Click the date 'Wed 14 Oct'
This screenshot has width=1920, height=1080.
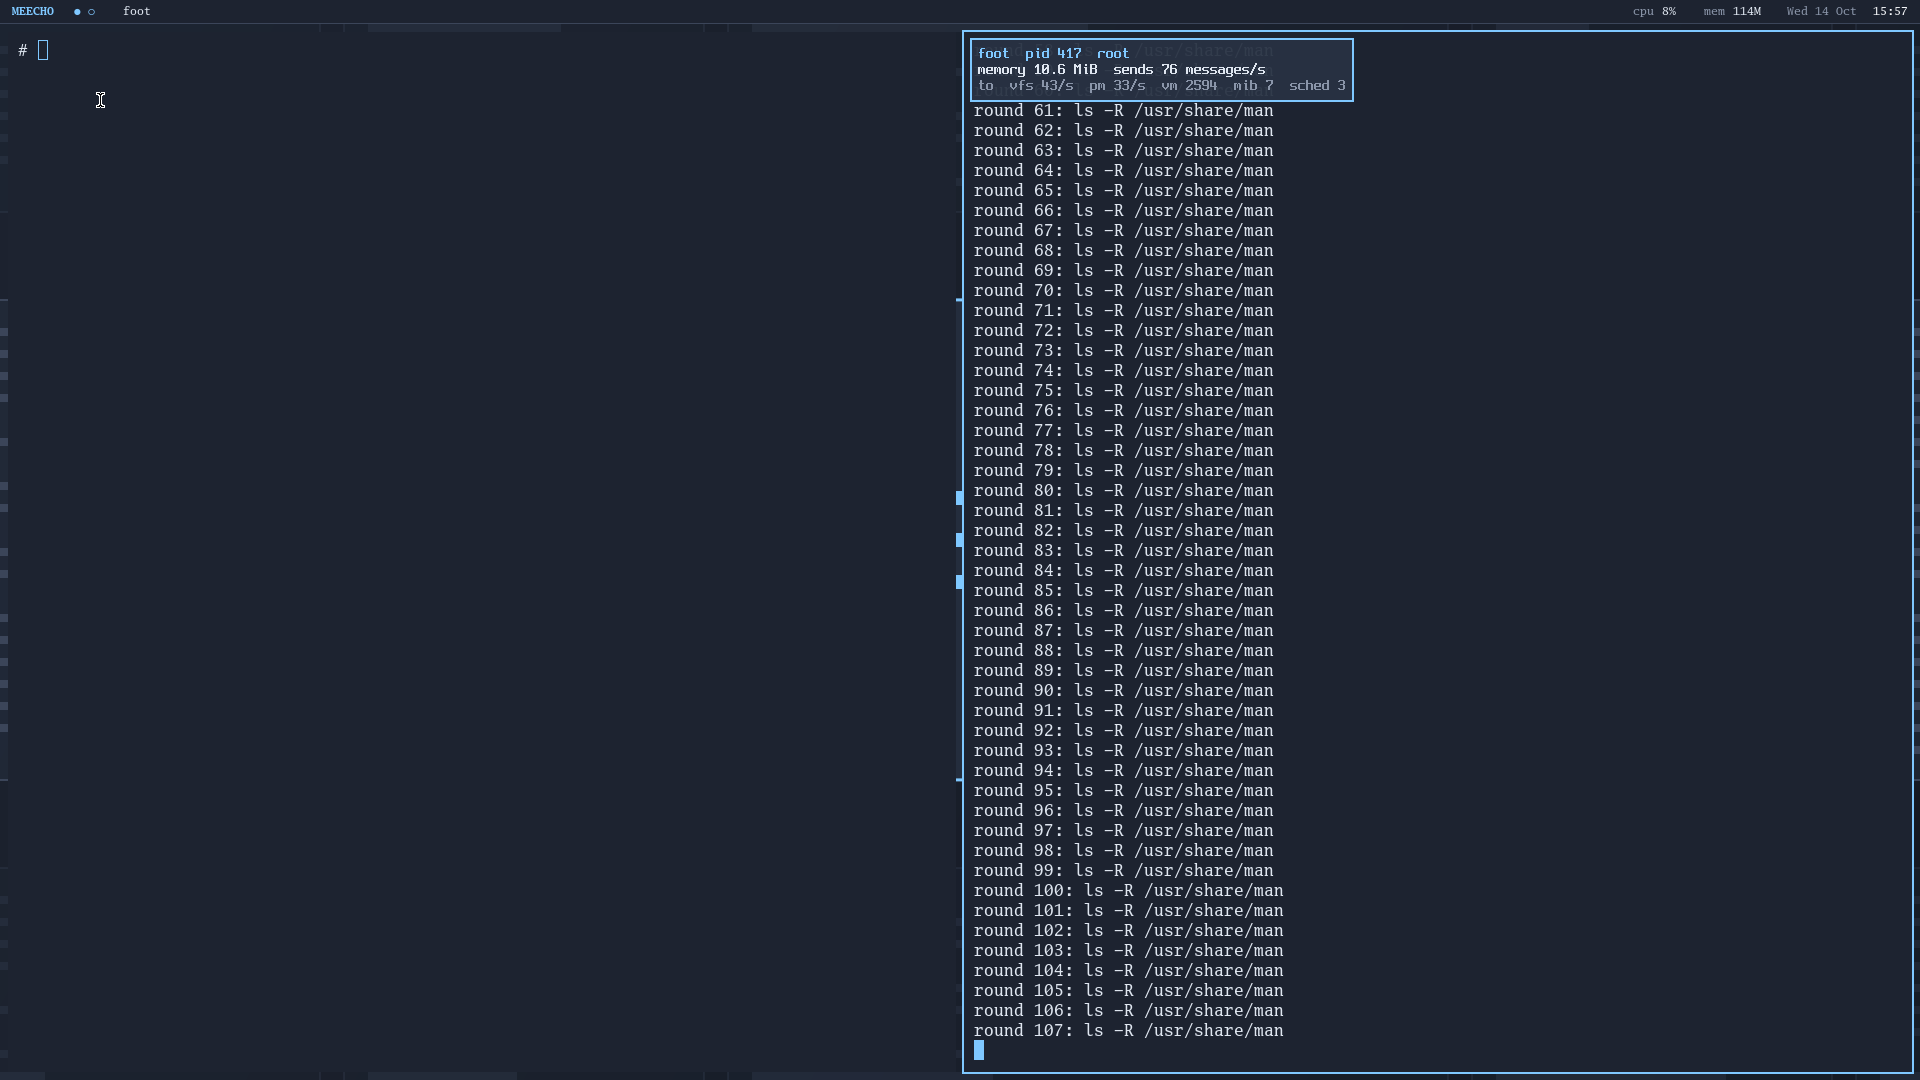[x=1821, y=11]
